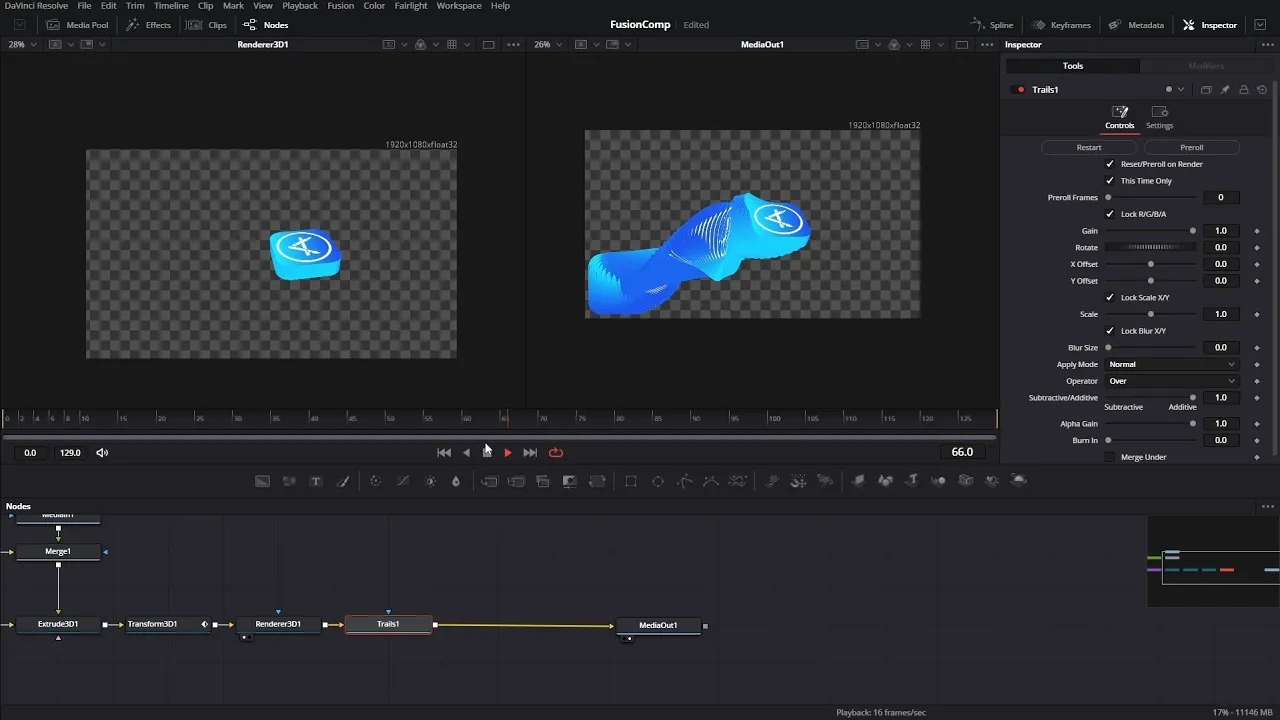Click the Media Pool icon
The width and height of the screenshot is (1280, 720).
click(x=54, y=25)
